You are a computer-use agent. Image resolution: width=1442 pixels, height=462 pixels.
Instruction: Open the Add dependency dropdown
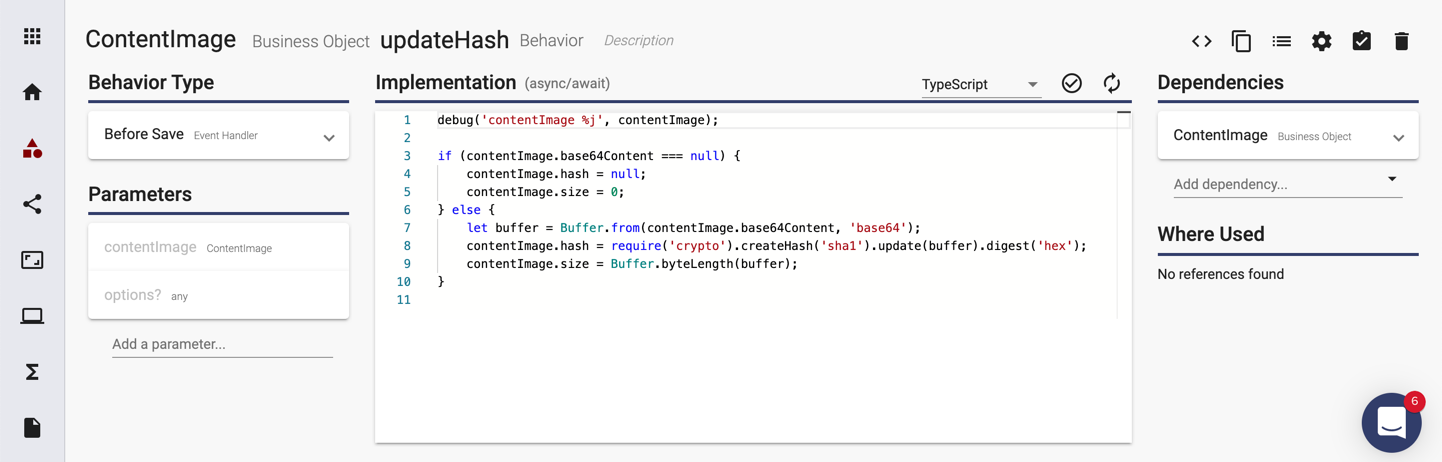(1288, 184)
